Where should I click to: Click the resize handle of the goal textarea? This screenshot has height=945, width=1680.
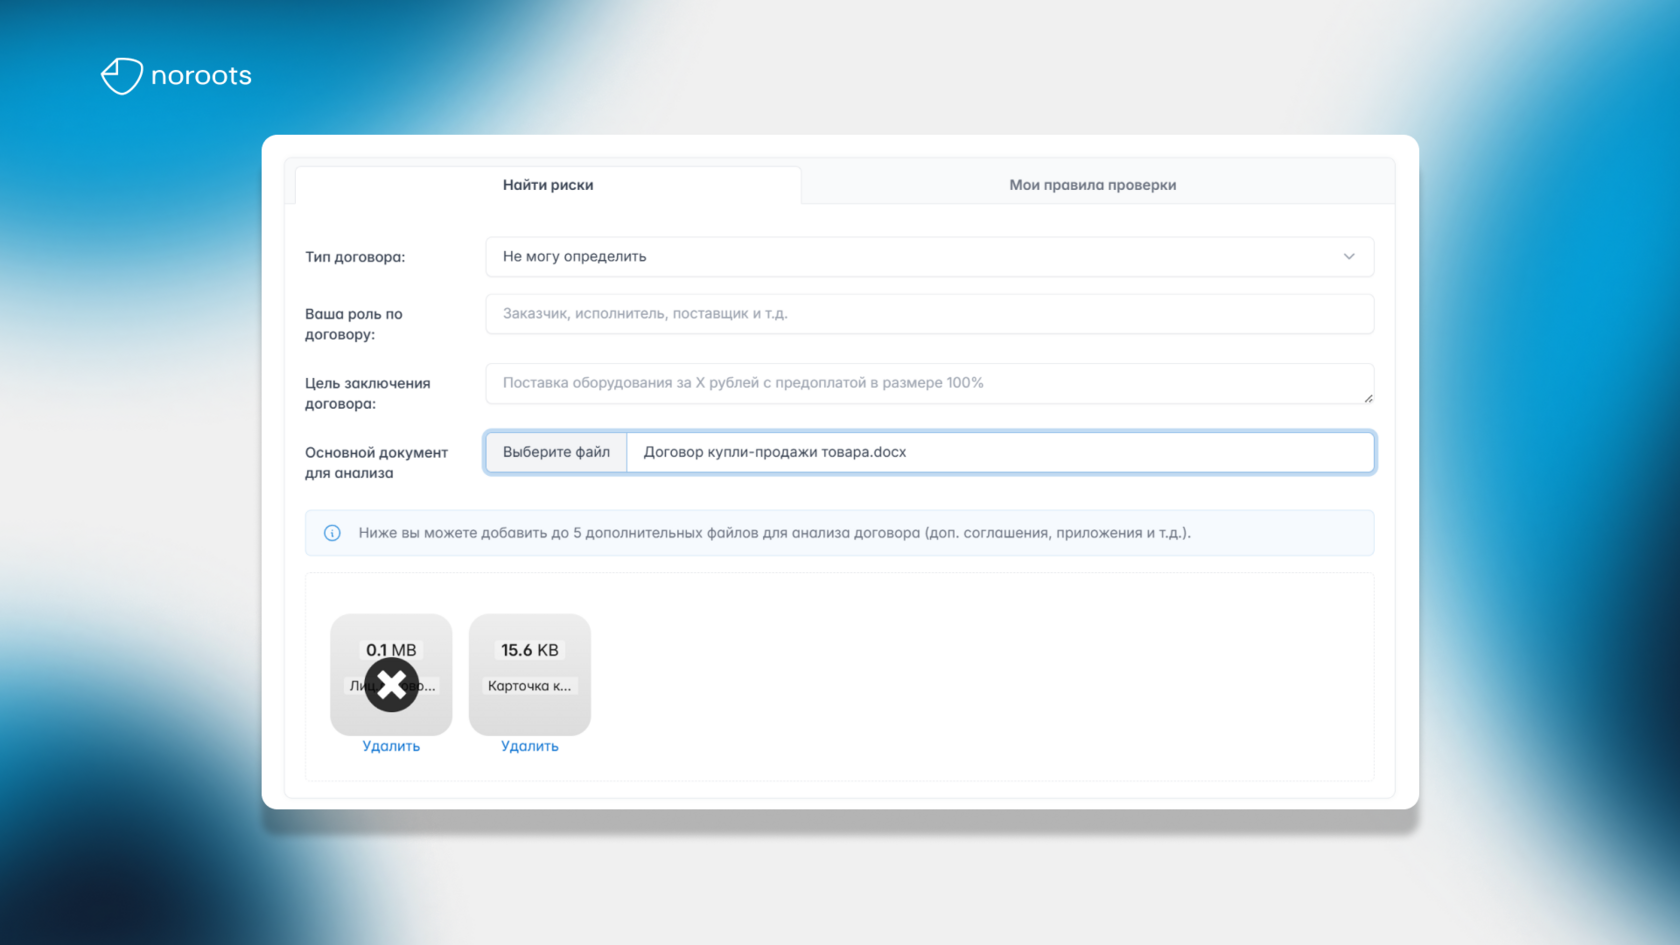[1367, 398]
